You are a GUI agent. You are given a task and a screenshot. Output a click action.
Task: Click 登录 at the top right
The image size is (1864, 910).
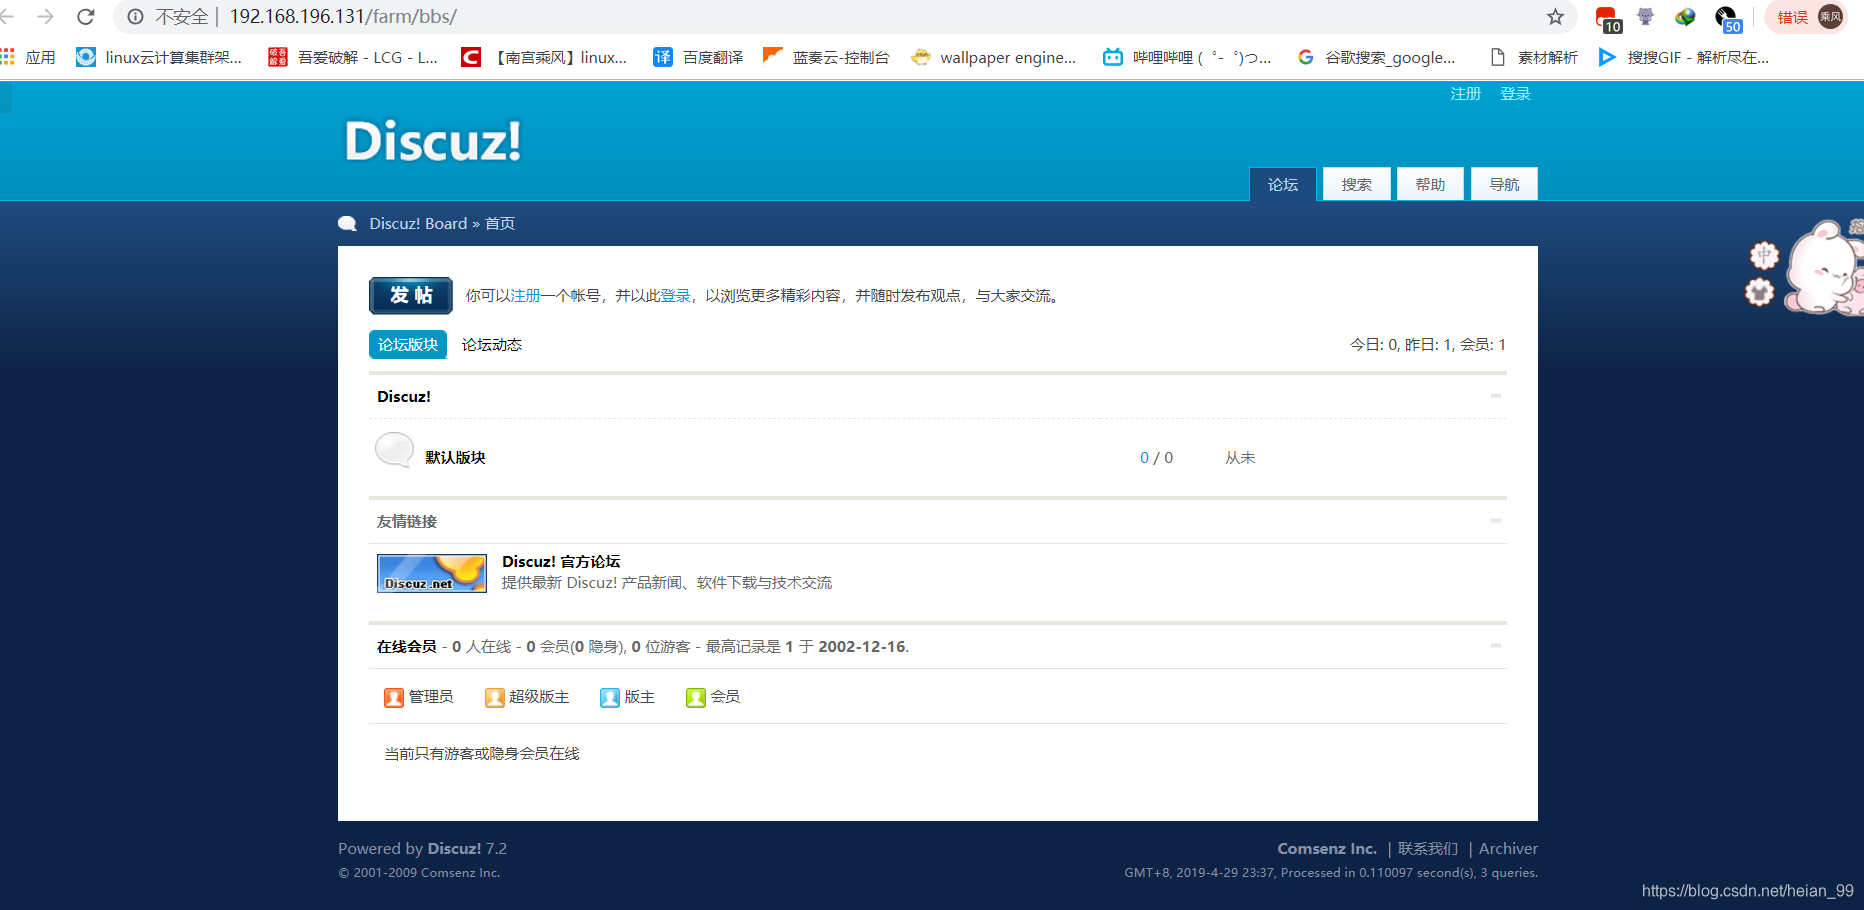[1515, 93]
